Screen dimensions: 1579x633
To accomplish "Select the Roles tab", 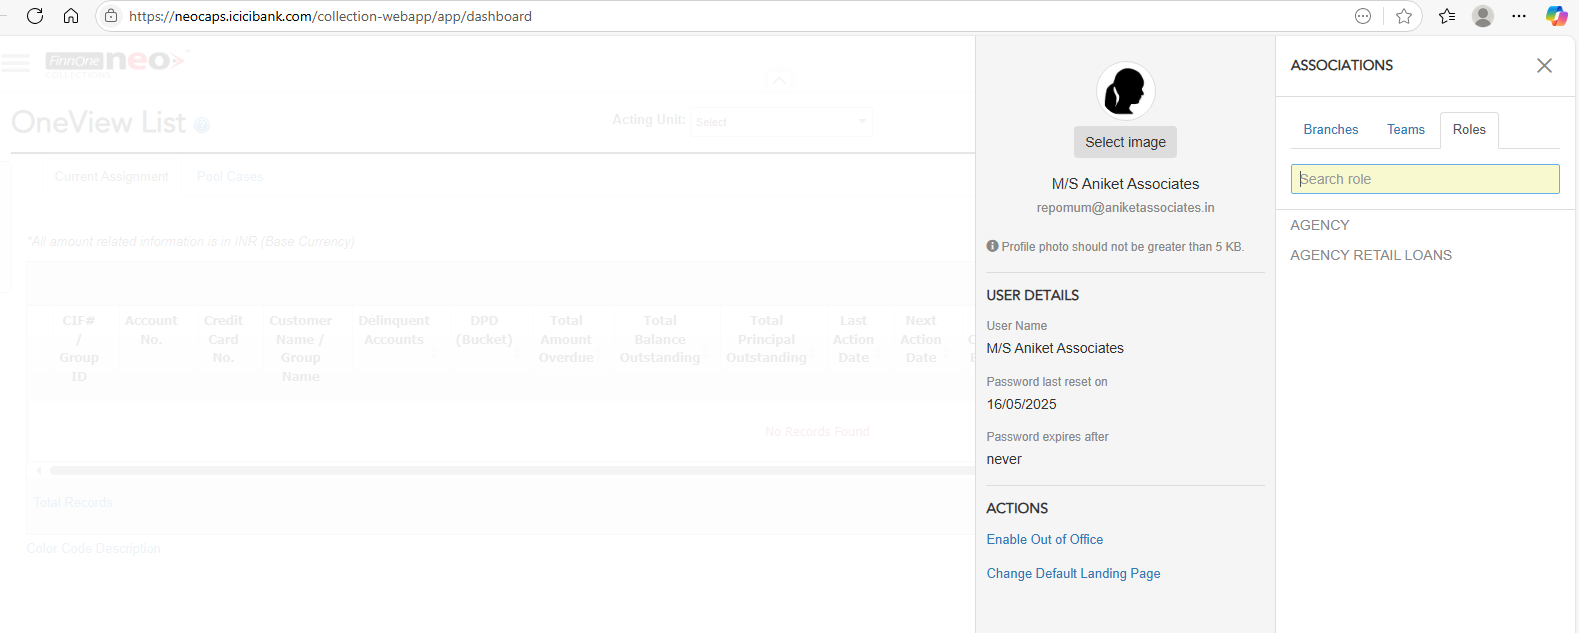I will [1468, 130].
